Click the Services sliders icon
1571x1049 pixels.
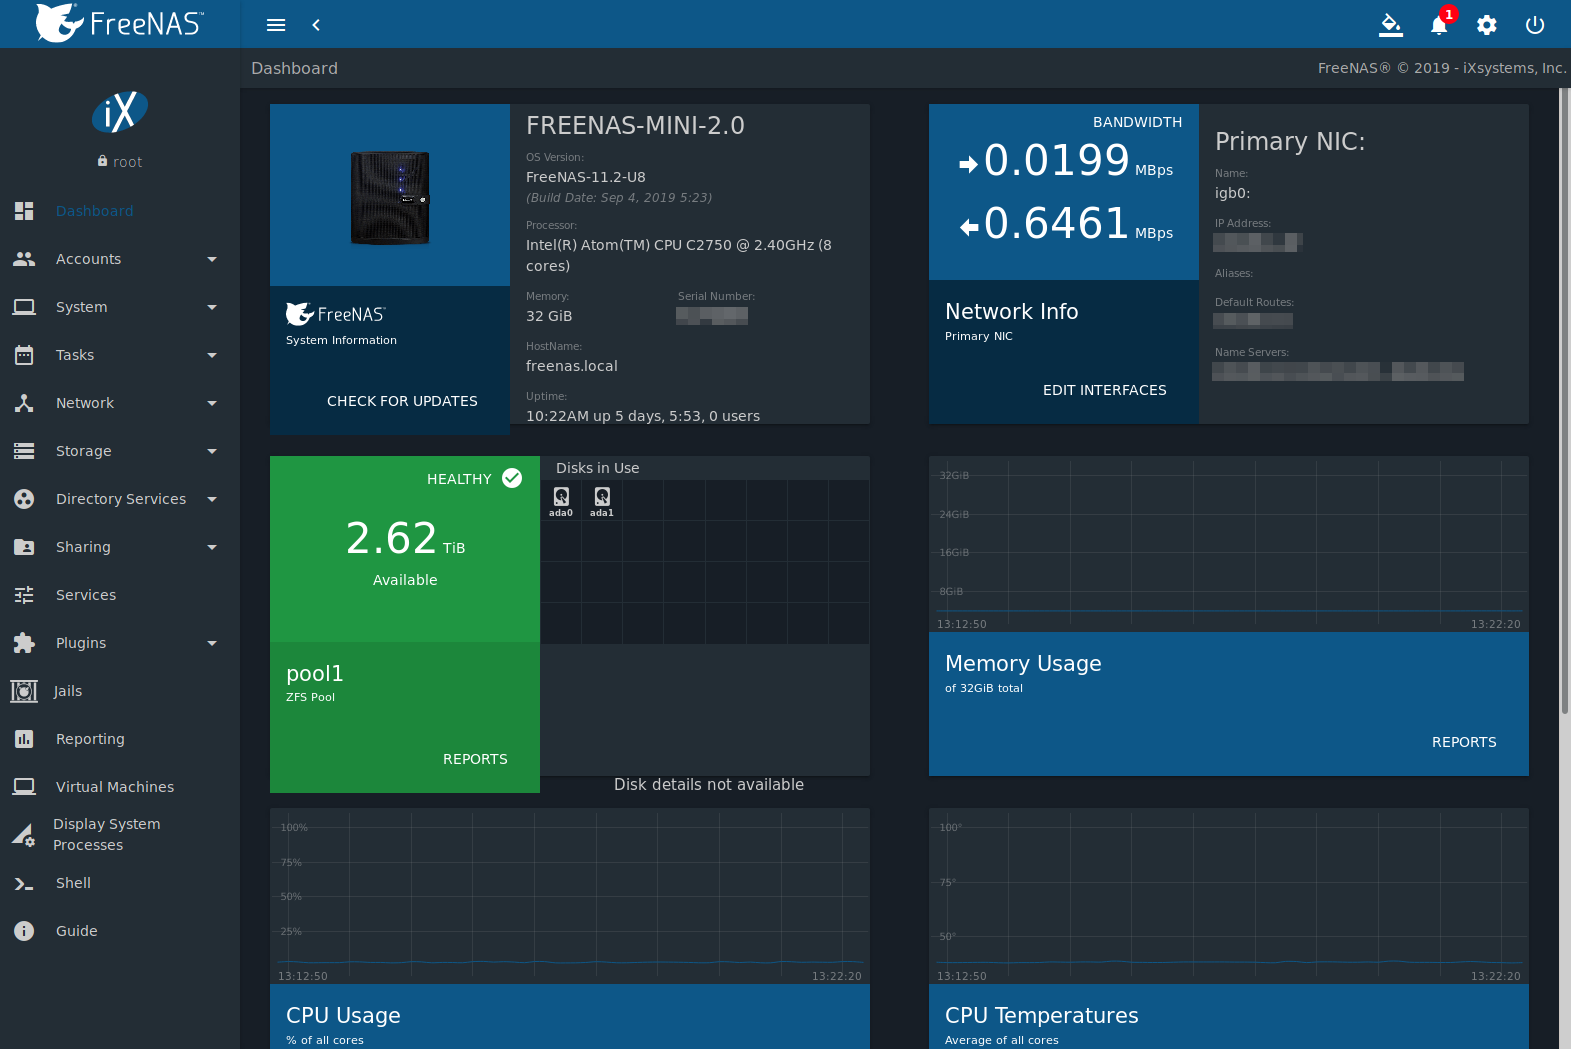pyautogui.click(x=24, y=595)
